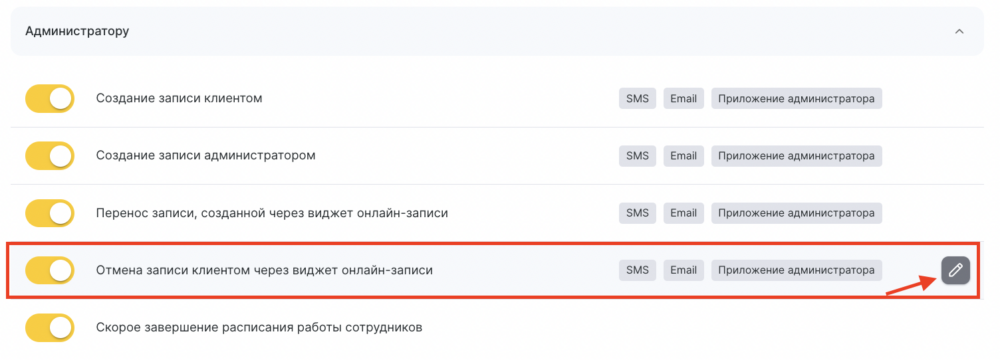
Task: Click Email tag in Отмена записи row
Action: point(684,271)
